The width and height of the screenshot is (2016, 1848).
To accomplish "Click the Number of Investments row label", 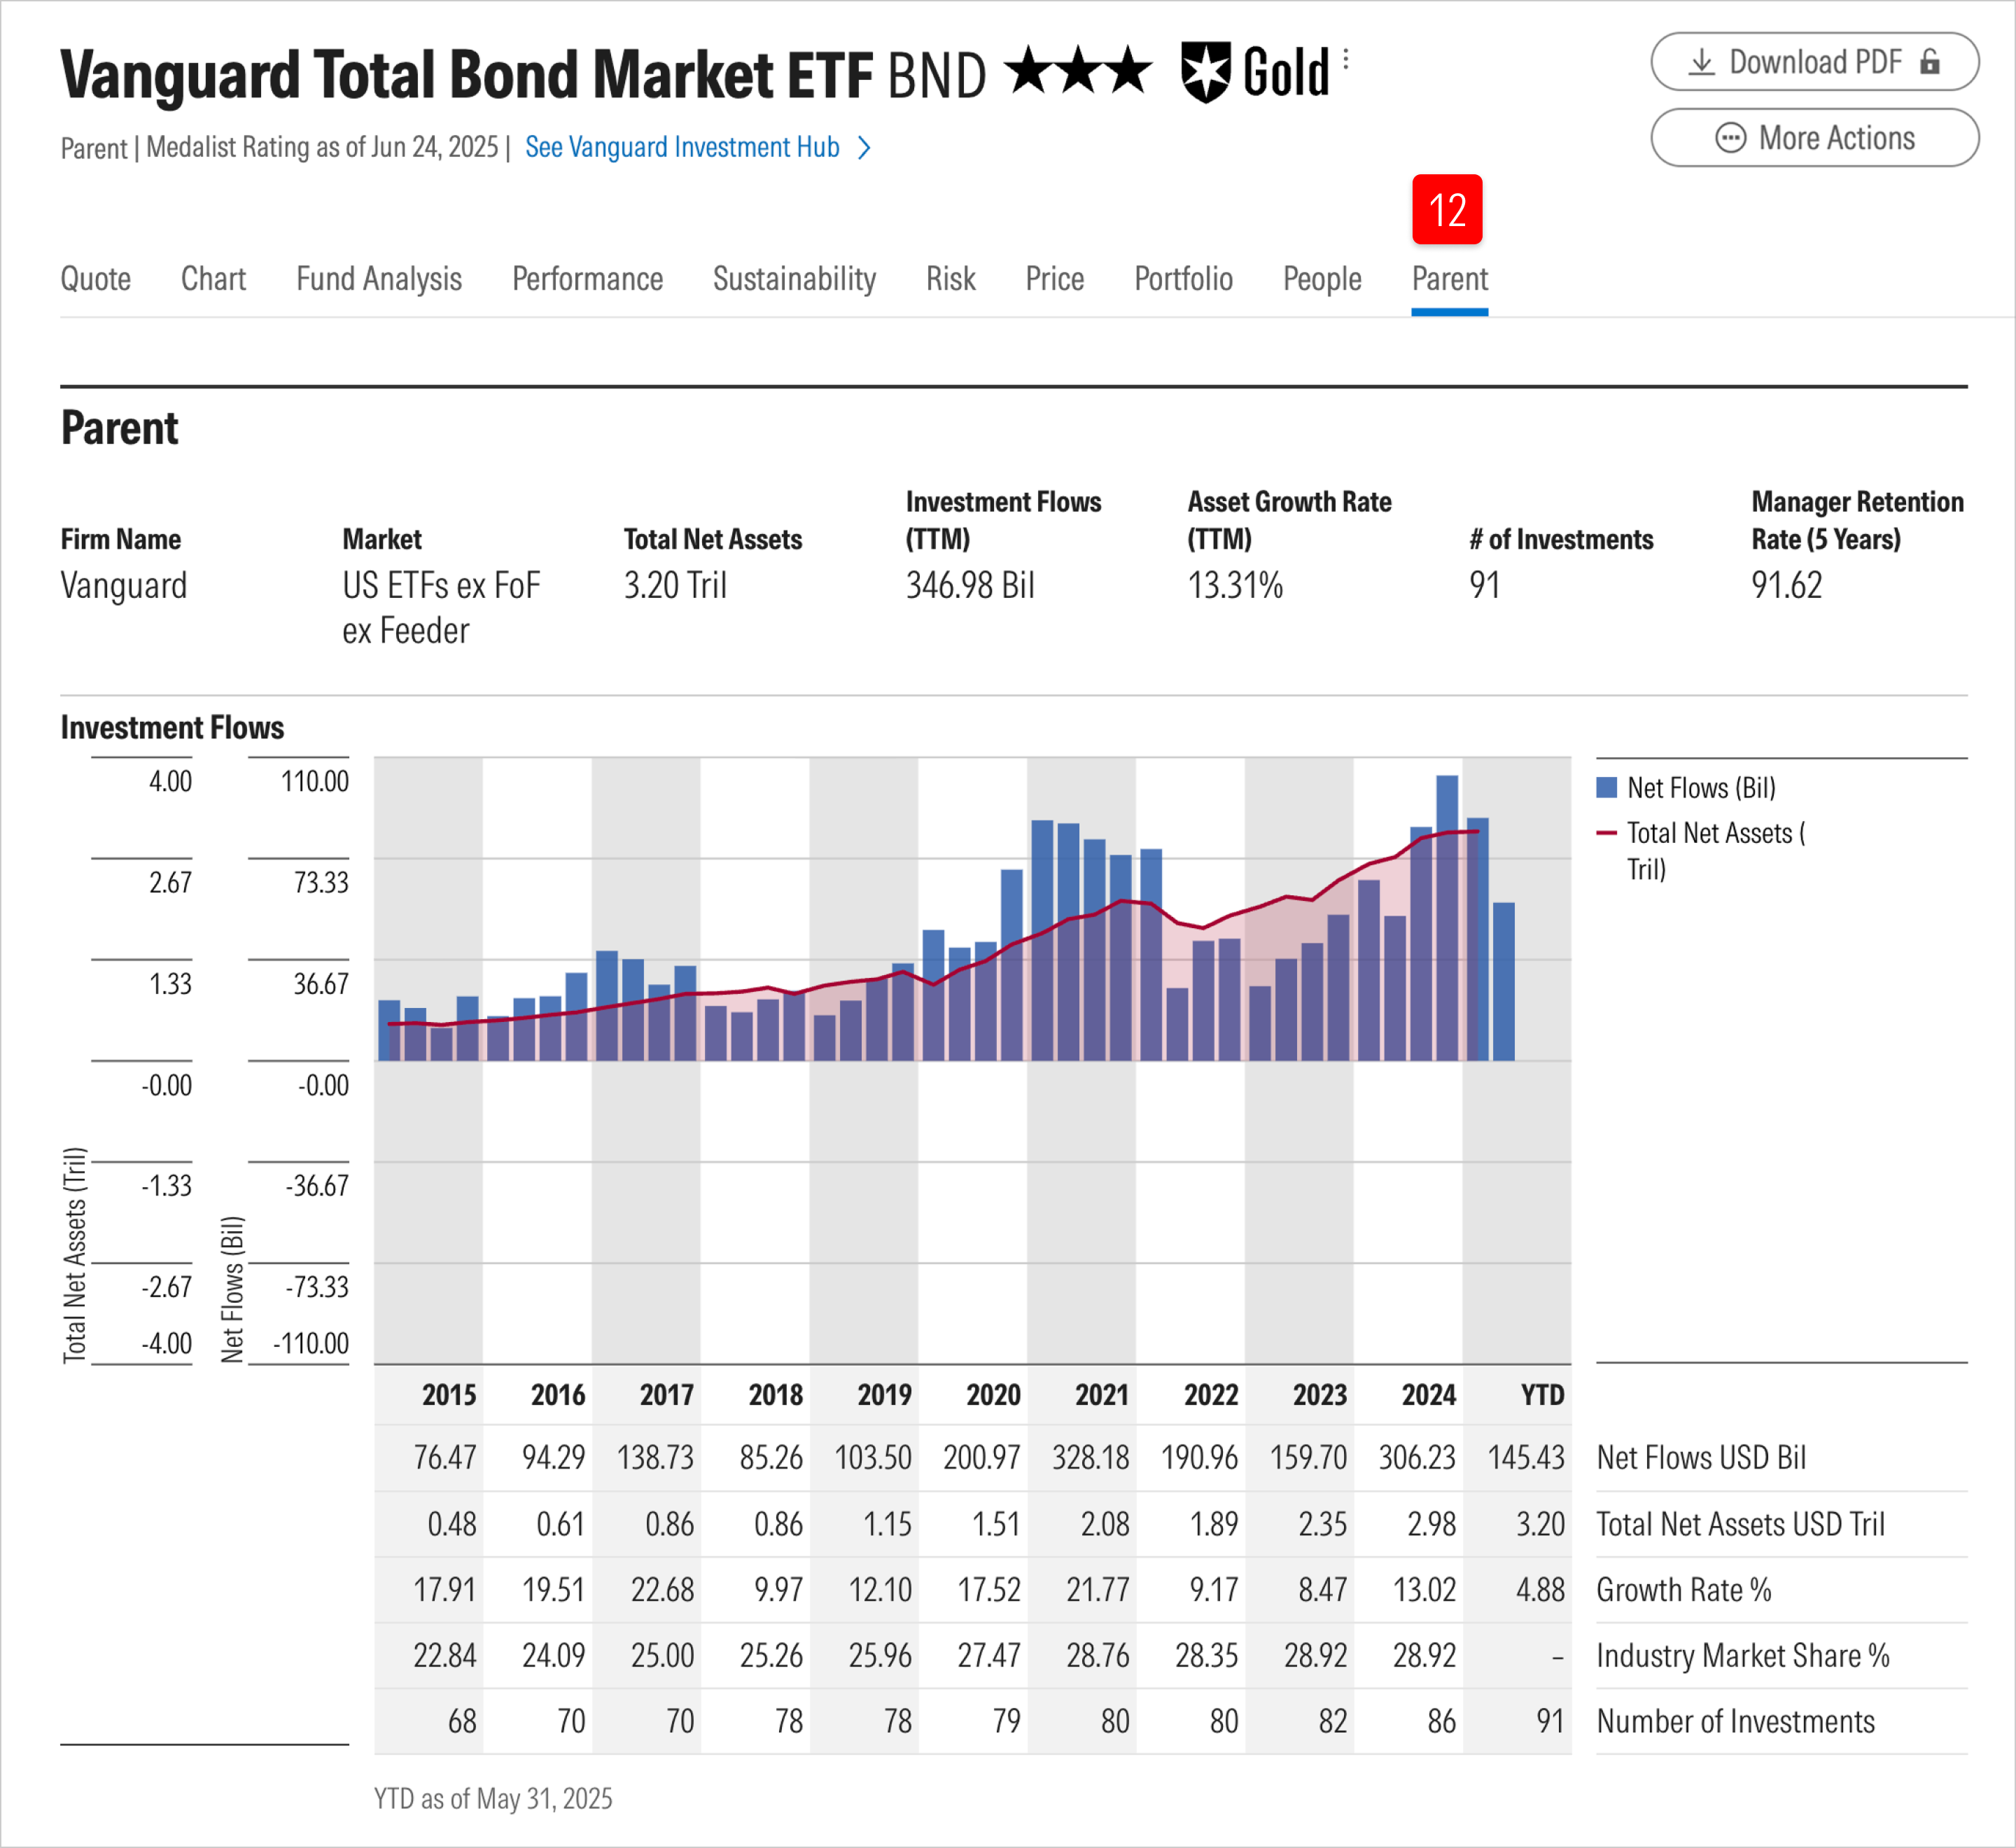I will pyautogui.click(x=1736, y=1722).
